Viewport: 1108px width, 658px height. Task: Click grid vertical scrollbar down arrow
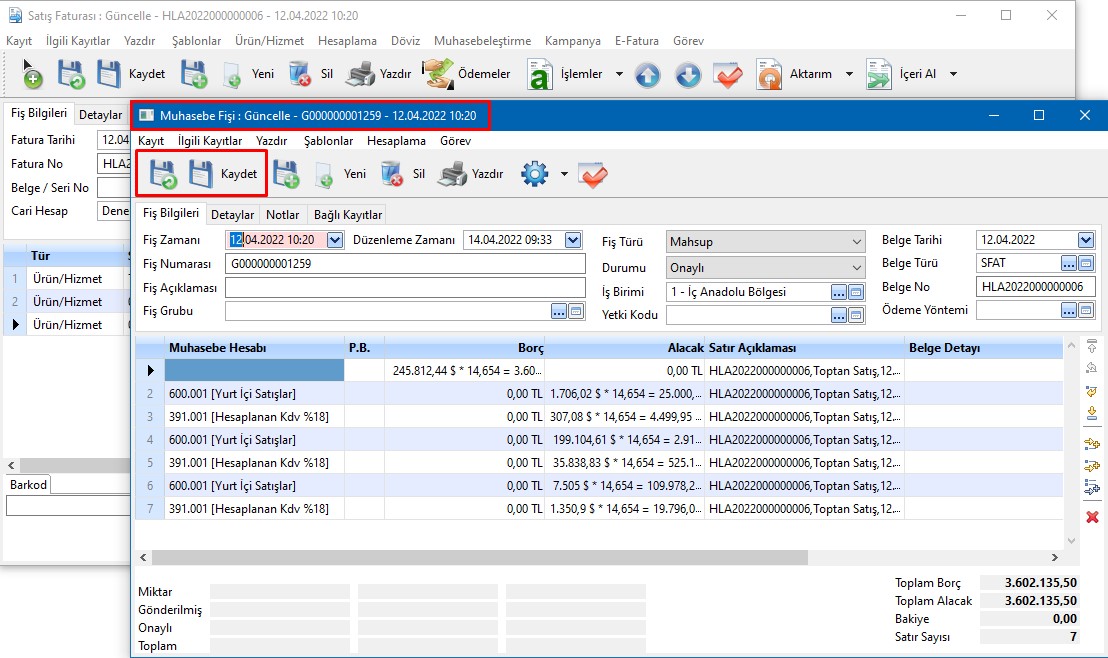(1071, 541)
